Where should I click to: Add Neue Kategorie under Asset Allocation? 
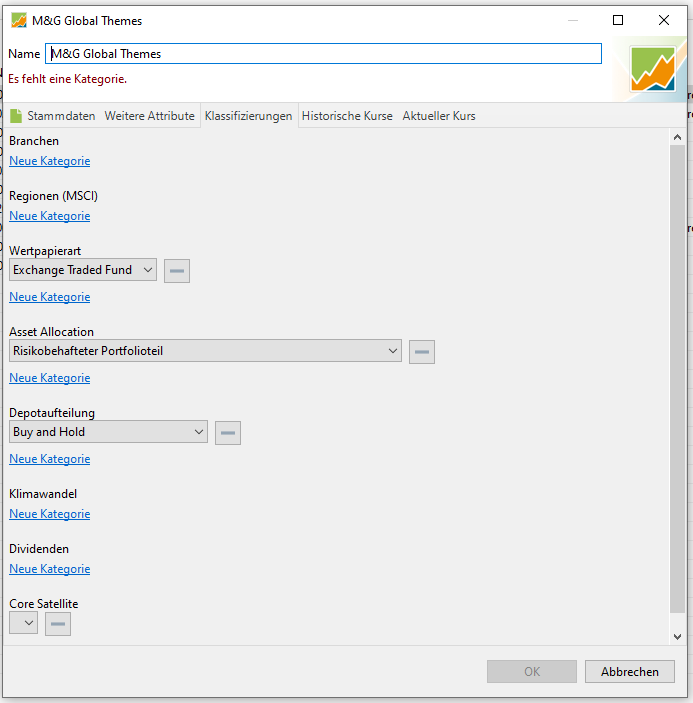[50, 378]
